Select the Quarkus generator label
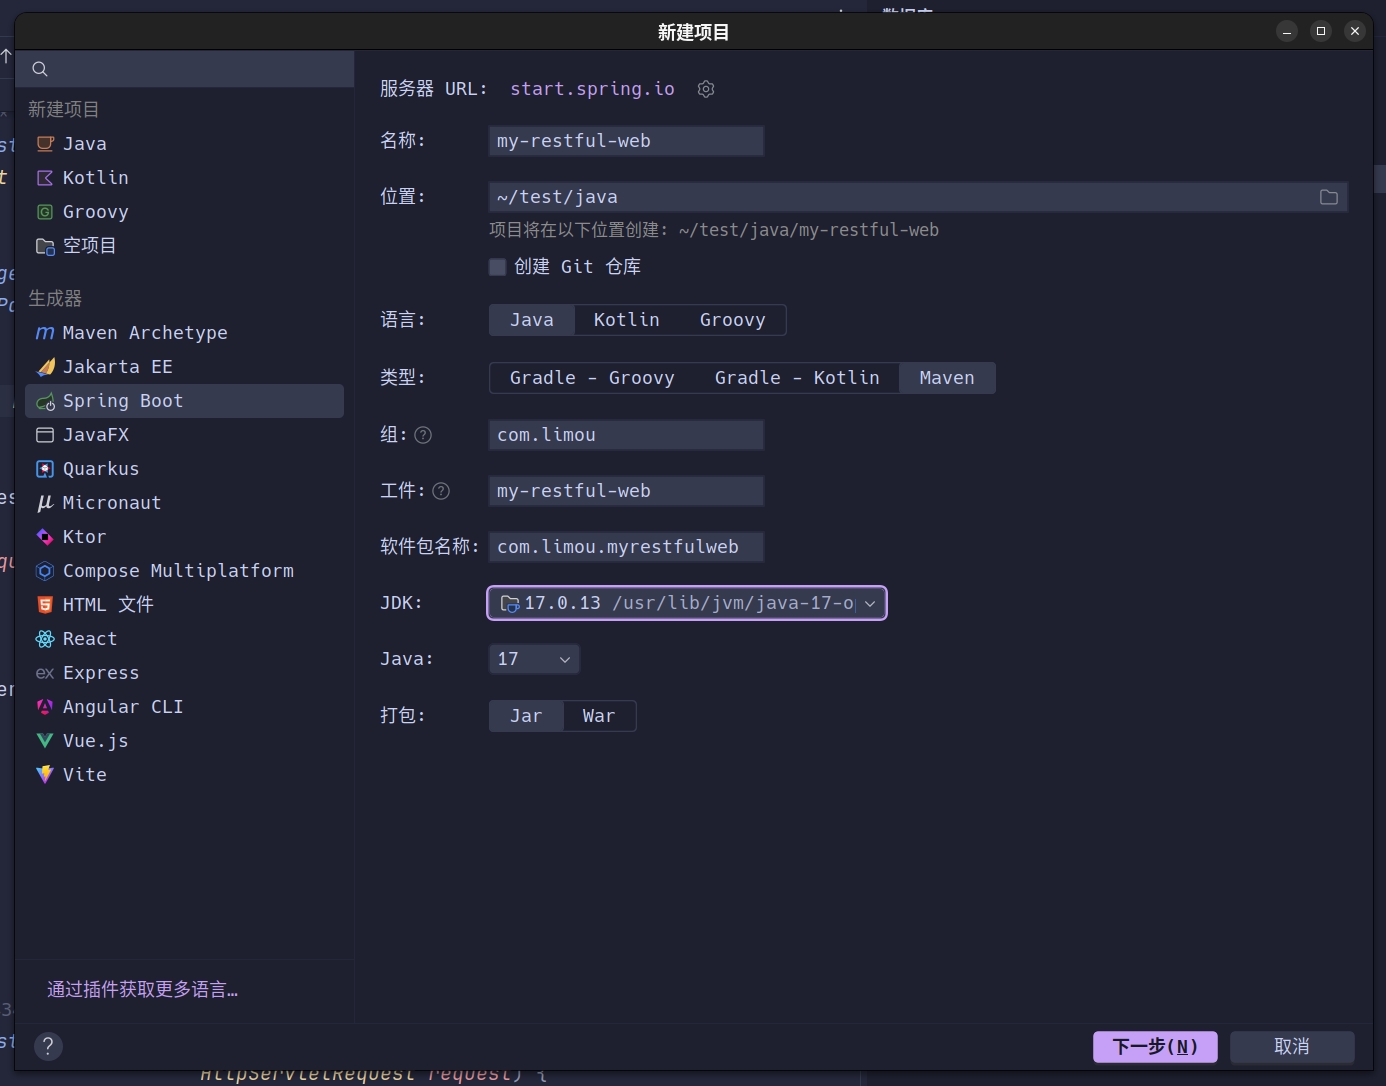The height and width of the screenshot is (1086, 1386). click(101, 469)
